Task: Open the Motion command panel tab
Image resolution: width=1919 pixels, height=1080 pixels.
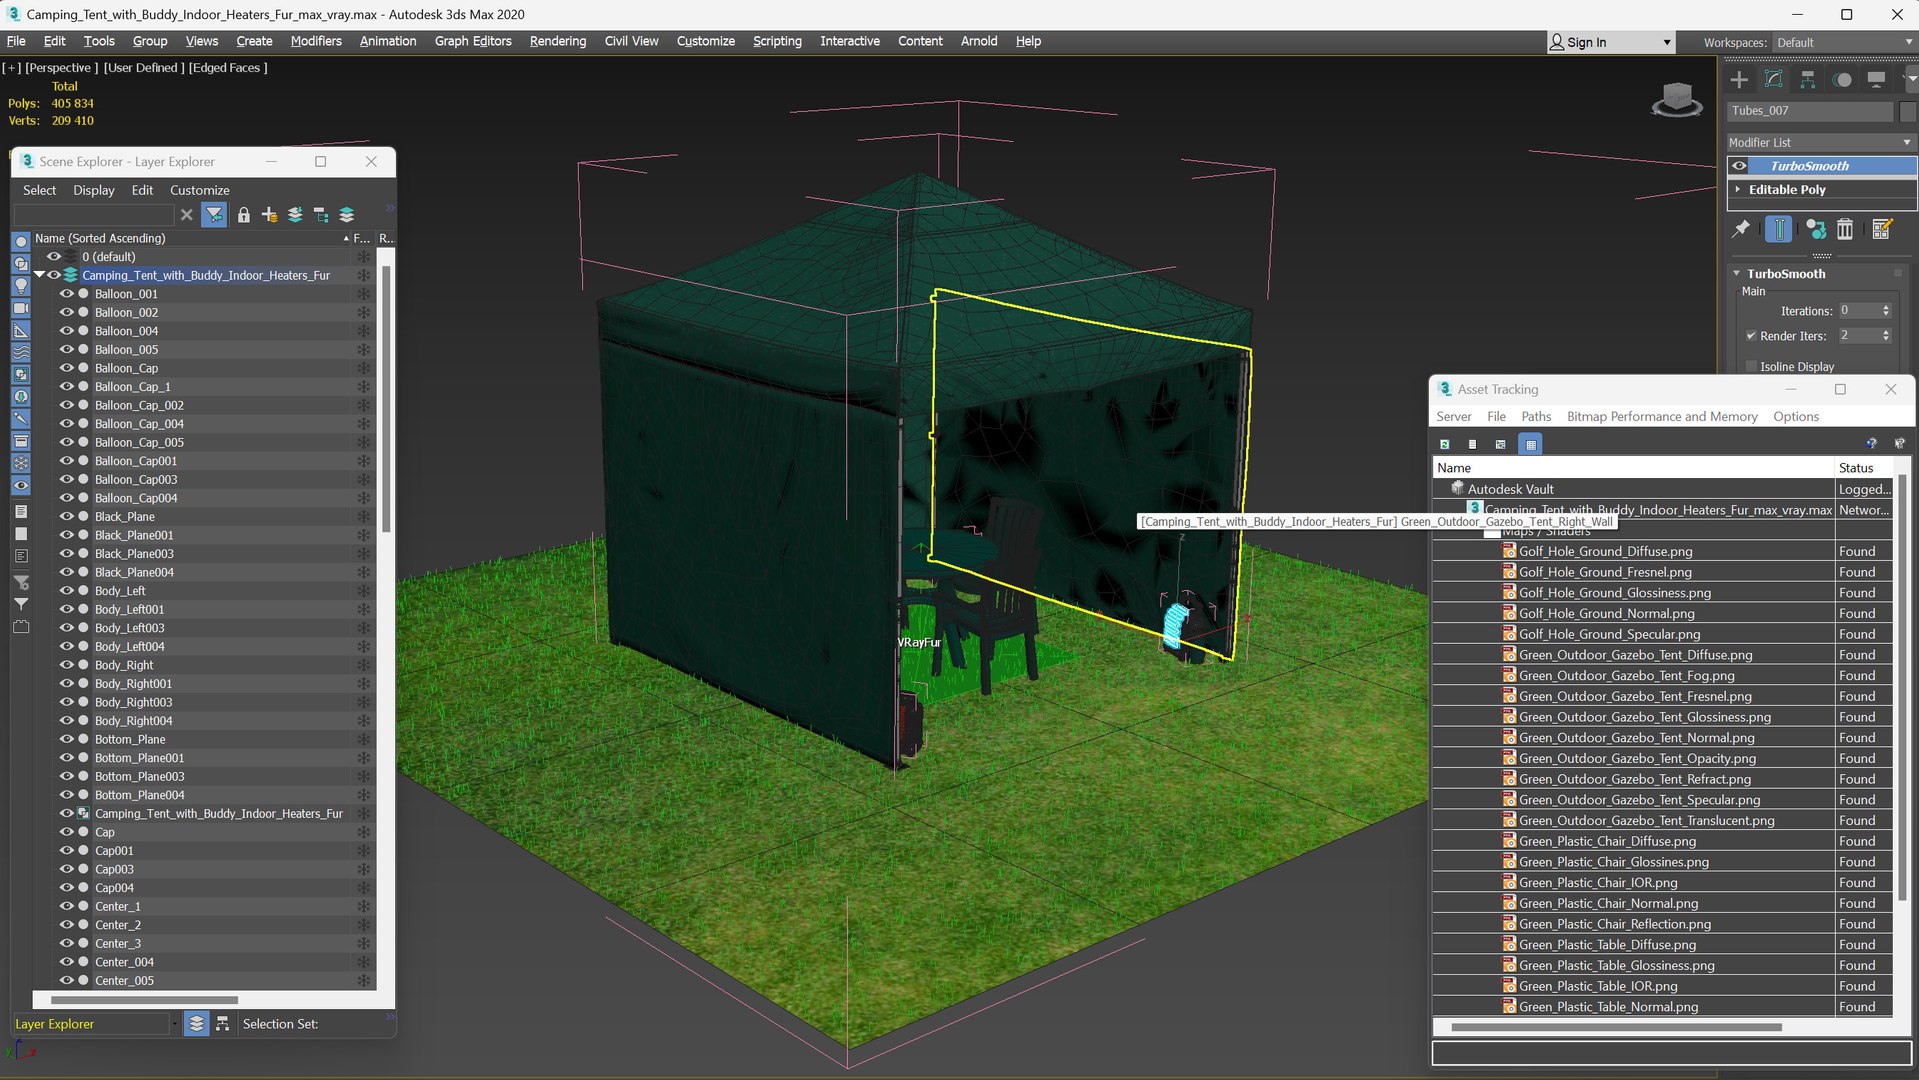Action: 1842,80
